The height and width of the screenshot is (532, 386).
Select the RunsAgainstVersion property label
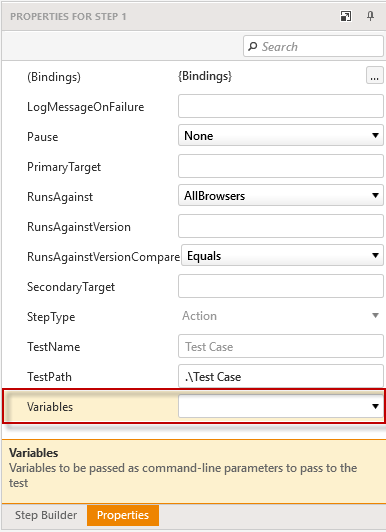tap(79, 227)
